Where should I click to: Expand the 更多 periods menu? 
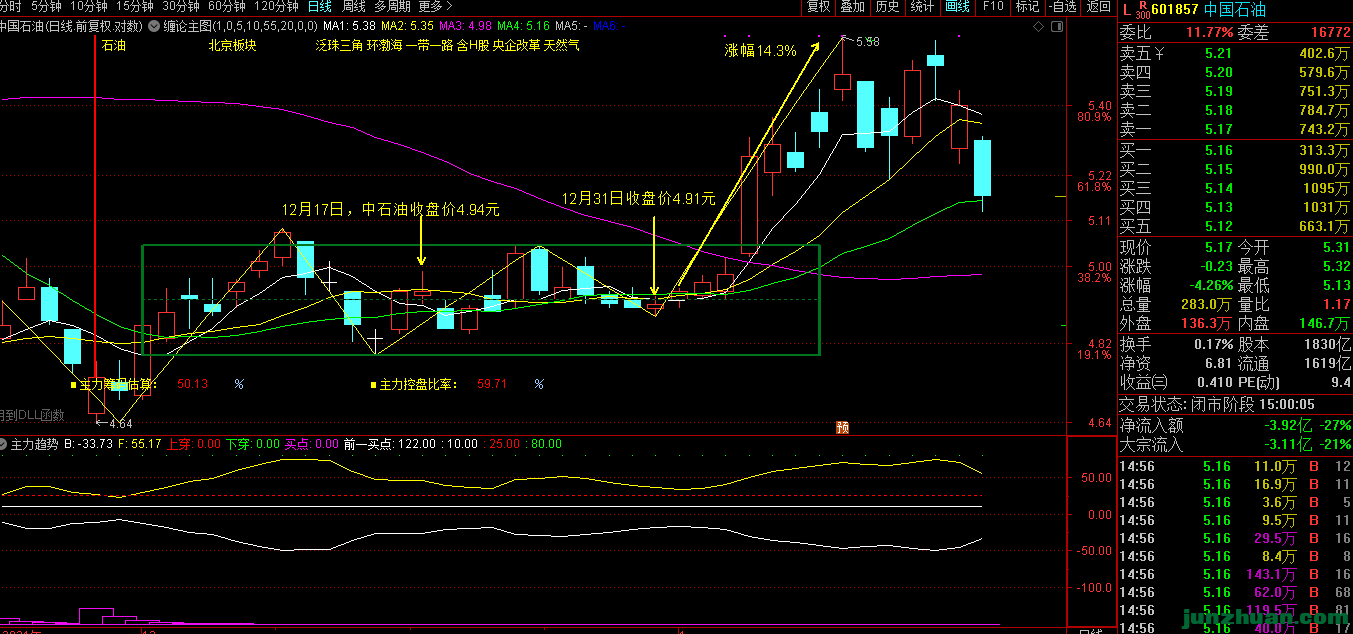(x=436, y=6)
